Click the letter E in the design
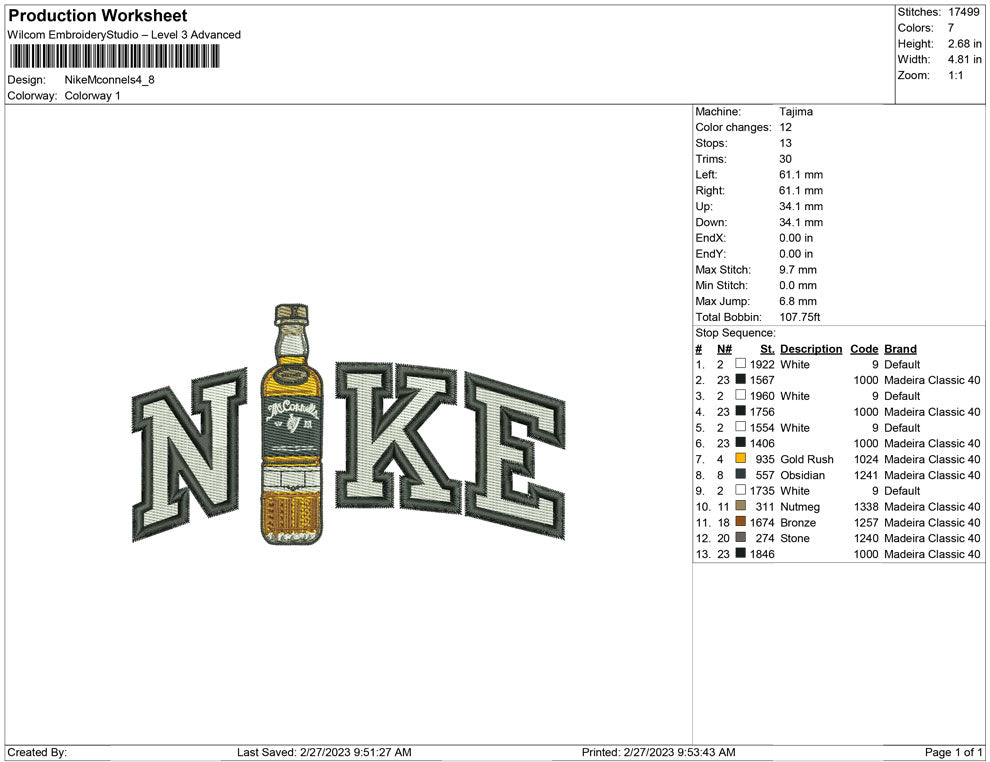This screenshot has height=762, width=990. point(515,456)
